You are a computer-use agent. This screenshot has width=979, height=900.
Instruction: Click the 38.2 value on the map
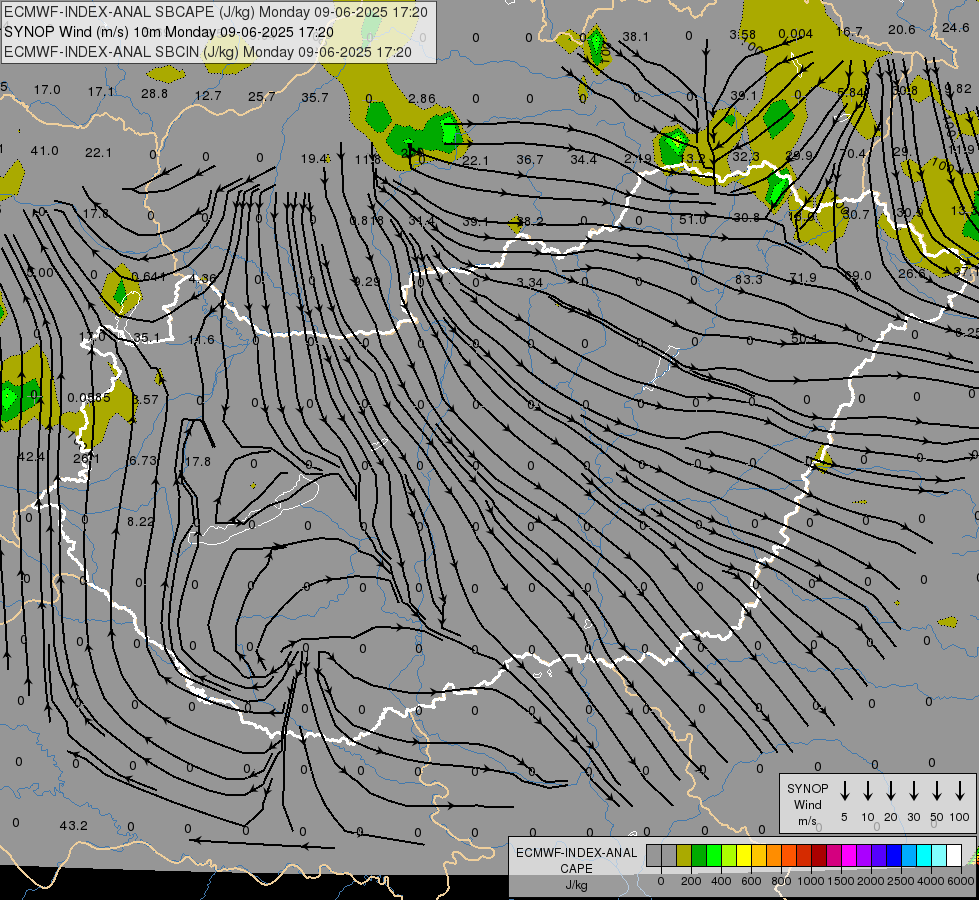pyautogui.click(x=530, y=221)
